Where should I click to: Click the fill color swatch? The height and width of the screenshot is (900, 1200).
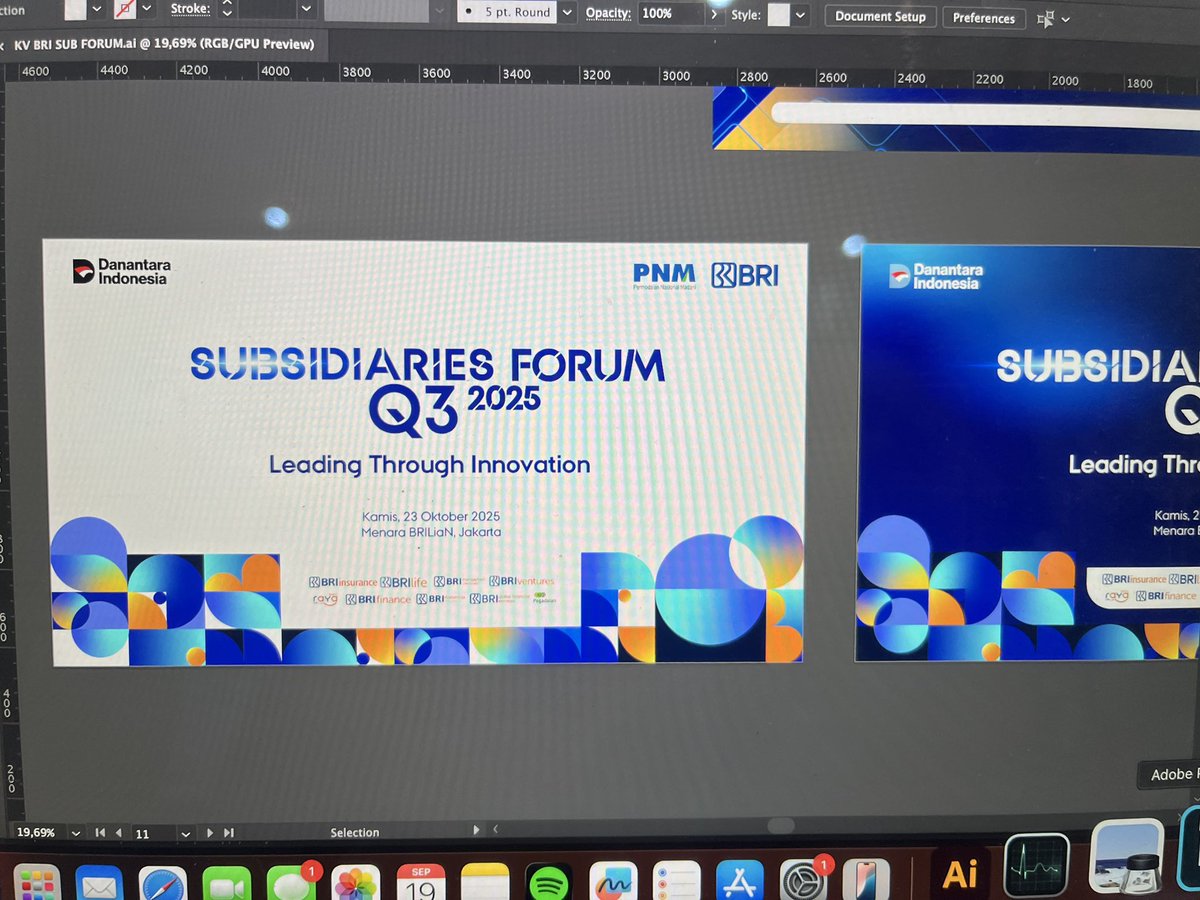[76, 10]
